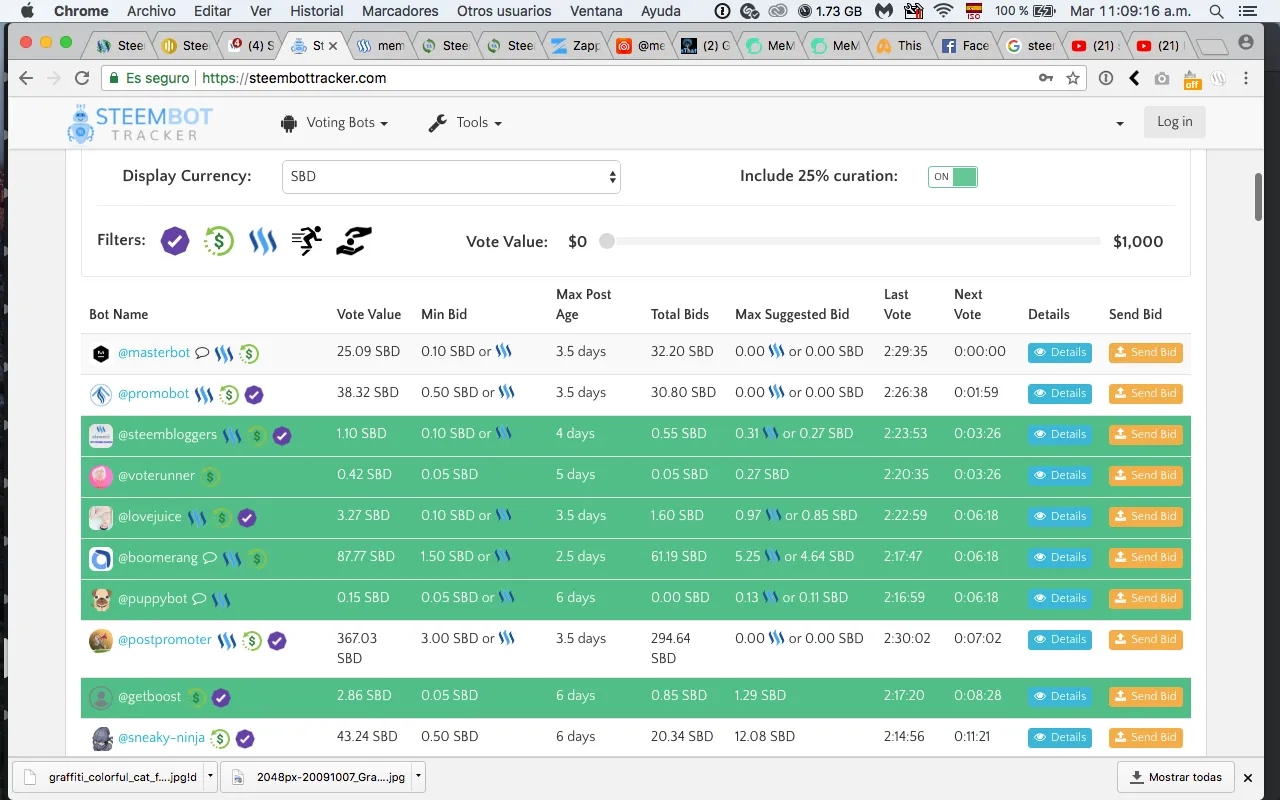Screen dimensions: 1280x800
Task: Click the Vote Value slider track
Action: coord(853,241)
